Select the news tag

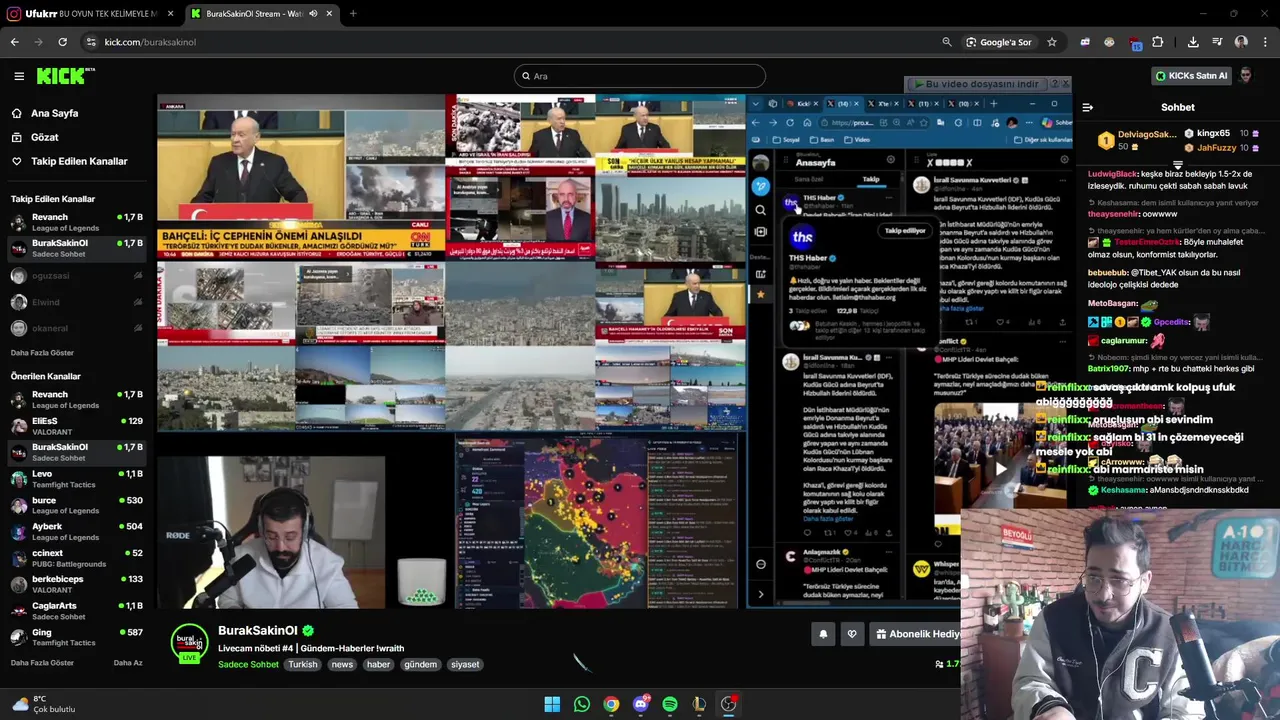click(342, 664)
